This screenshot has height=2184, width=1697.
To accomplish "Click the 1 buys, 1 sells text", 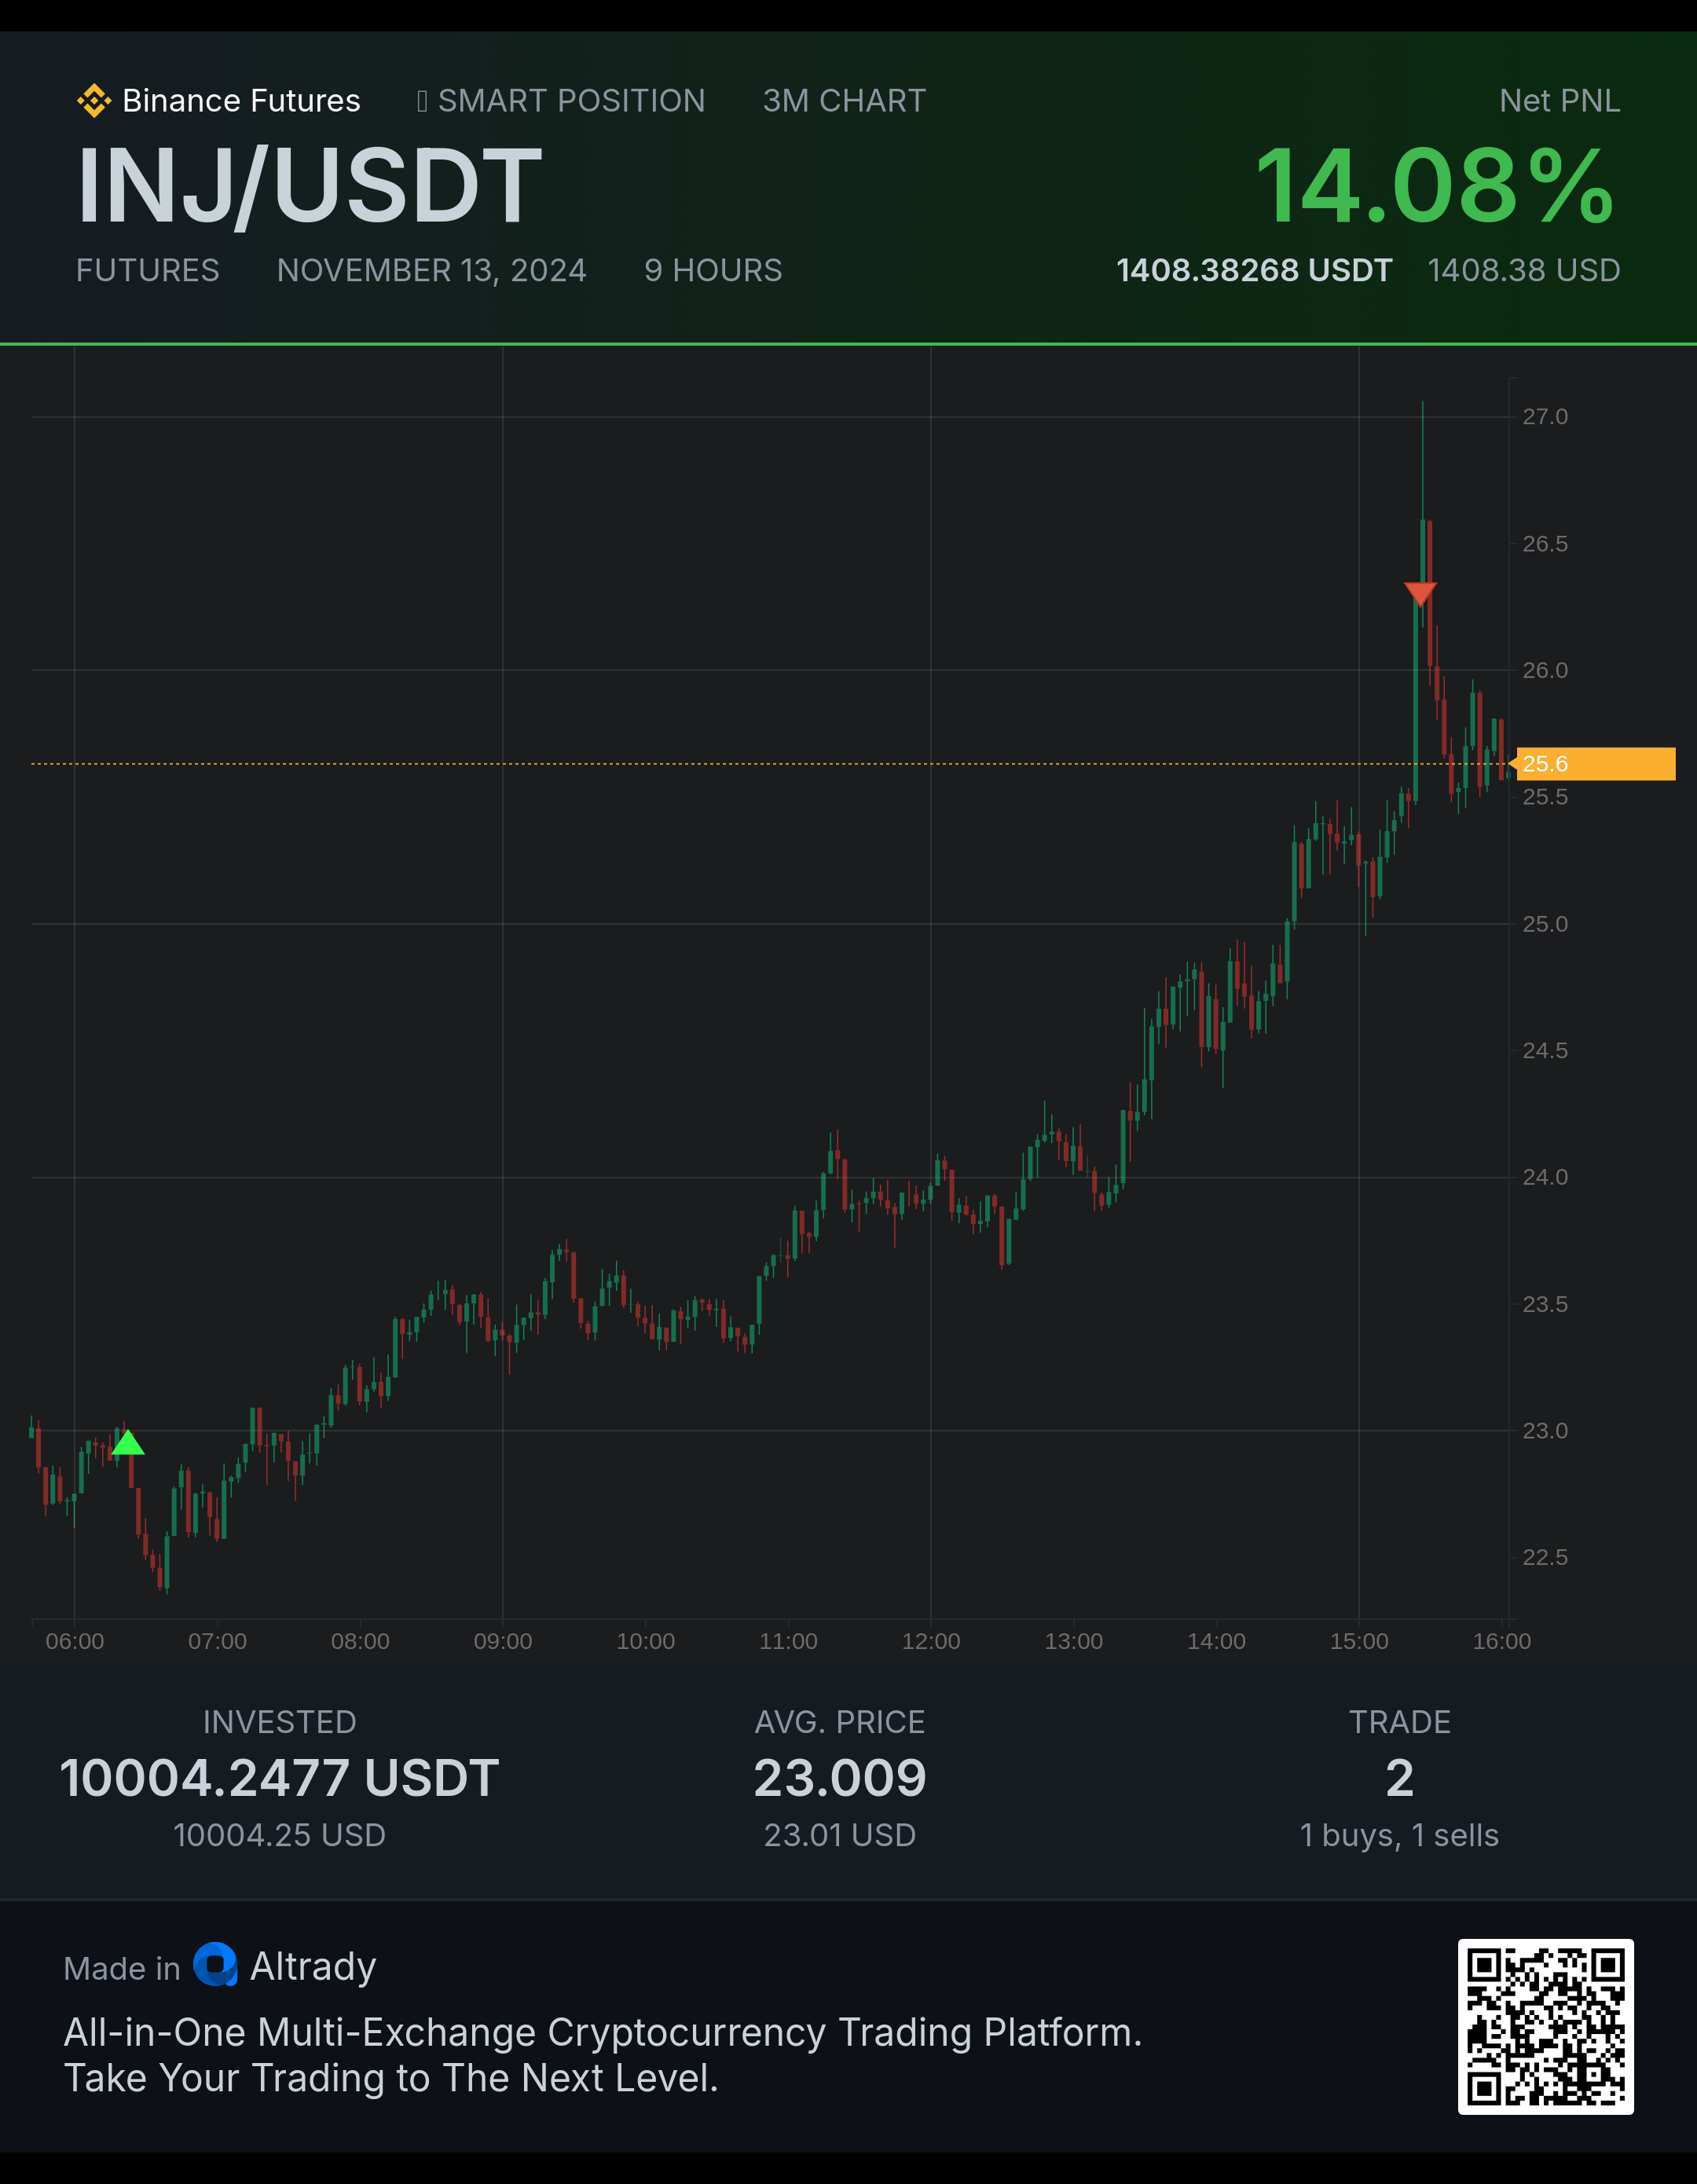I will tap(1400, 1835).
